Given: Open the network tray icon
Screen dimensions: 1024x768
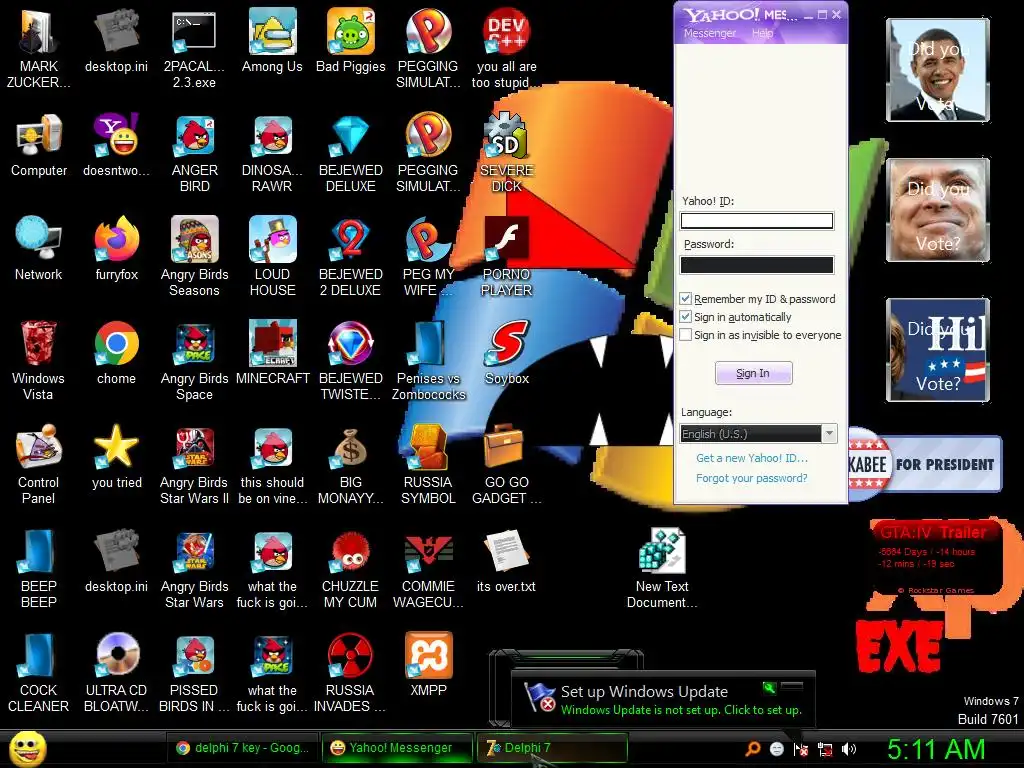Looking at the screenshot, I should (825, 750).
